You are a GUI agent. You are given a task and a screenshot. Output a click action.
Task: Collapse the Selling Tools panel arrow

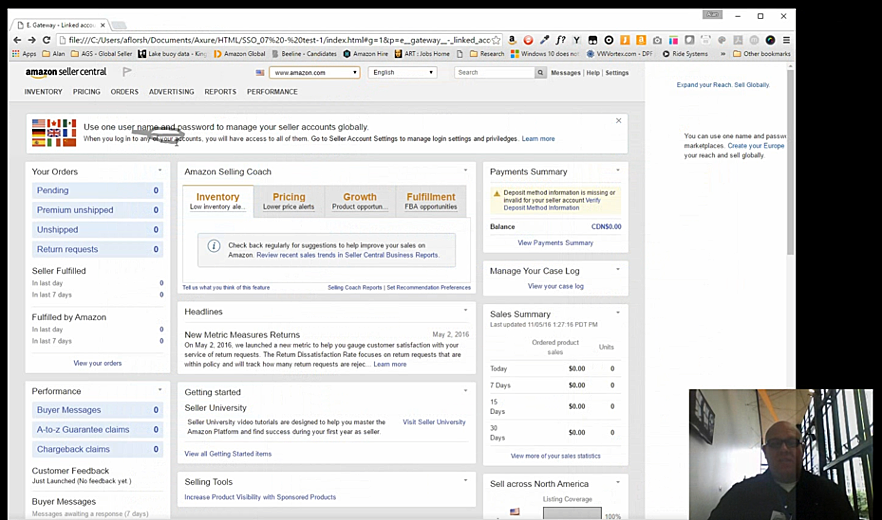pyautogui.click(x=465, y=480)
